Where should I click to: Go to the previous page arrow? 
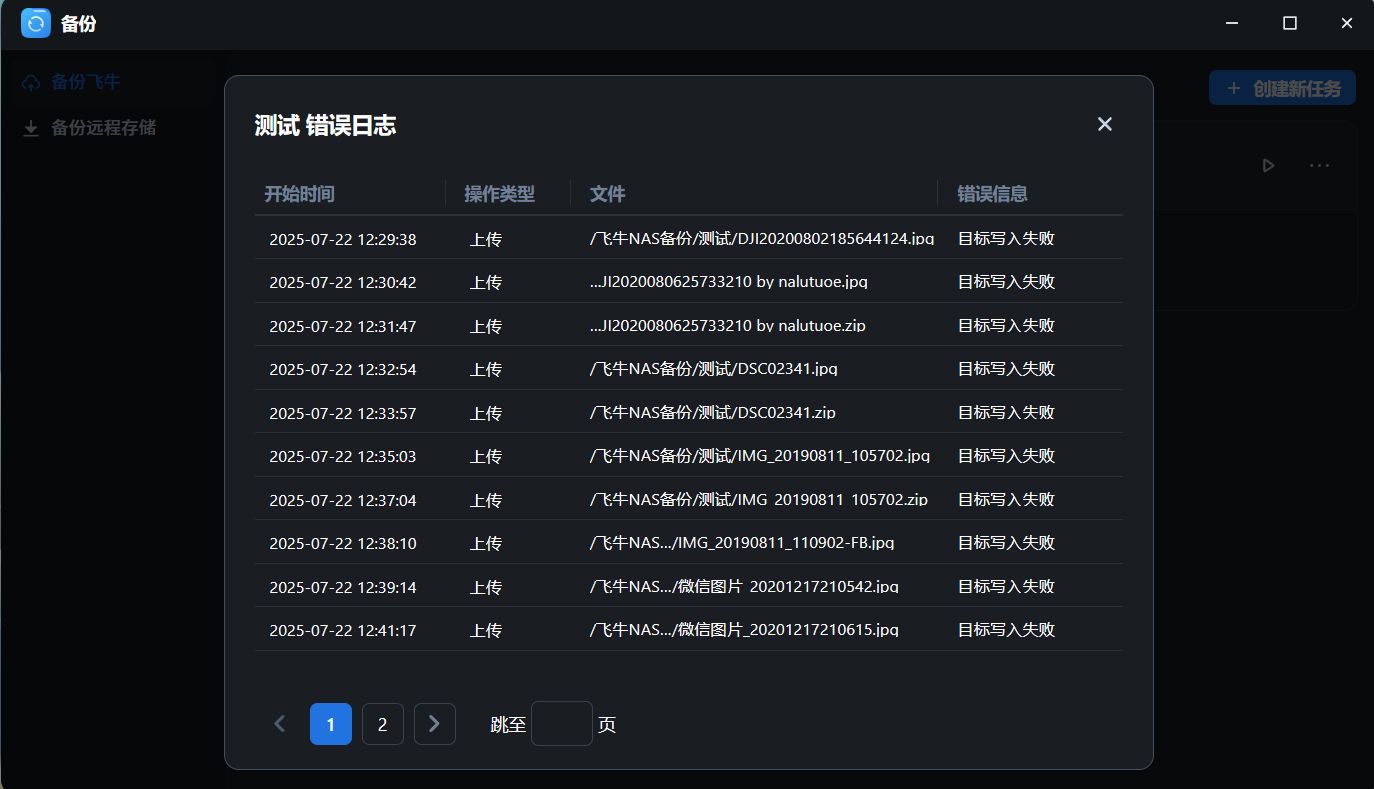tap(279, 724)
